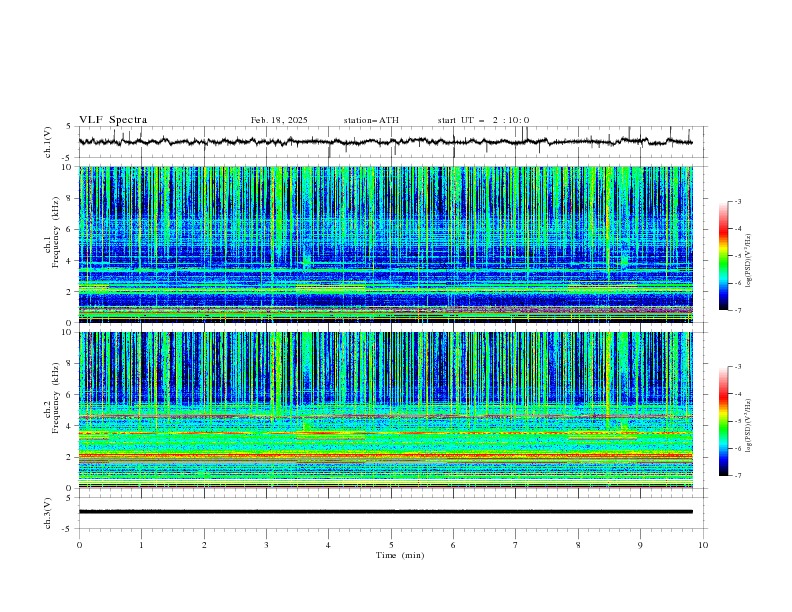The width and height of the screenshot is (792, 612).
Task: Click the '0' tick on the time axis
Action: (x=79, y=545)
